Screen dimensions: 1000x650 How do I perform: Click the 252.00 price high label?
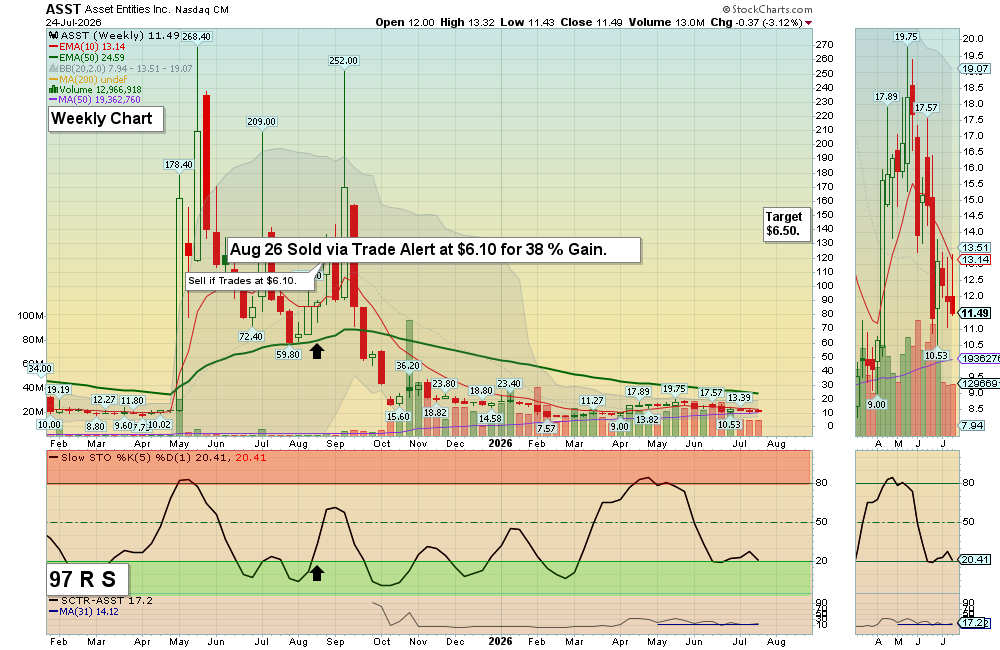tap(344, 61)
